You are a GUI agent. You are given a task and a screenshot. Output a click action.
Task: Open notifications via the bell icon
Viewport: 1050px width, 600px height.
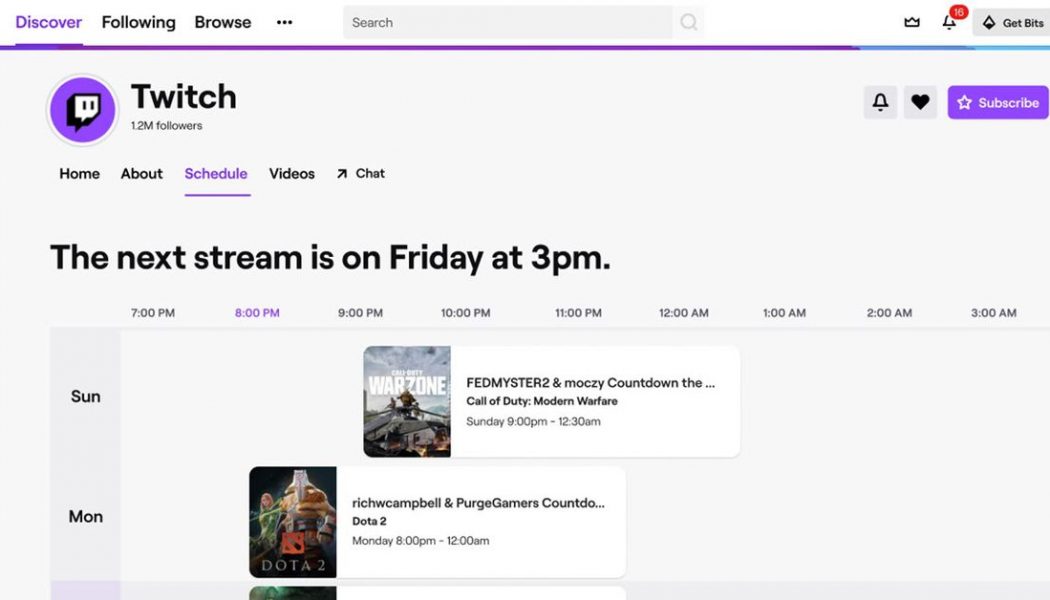click(948, 22)
